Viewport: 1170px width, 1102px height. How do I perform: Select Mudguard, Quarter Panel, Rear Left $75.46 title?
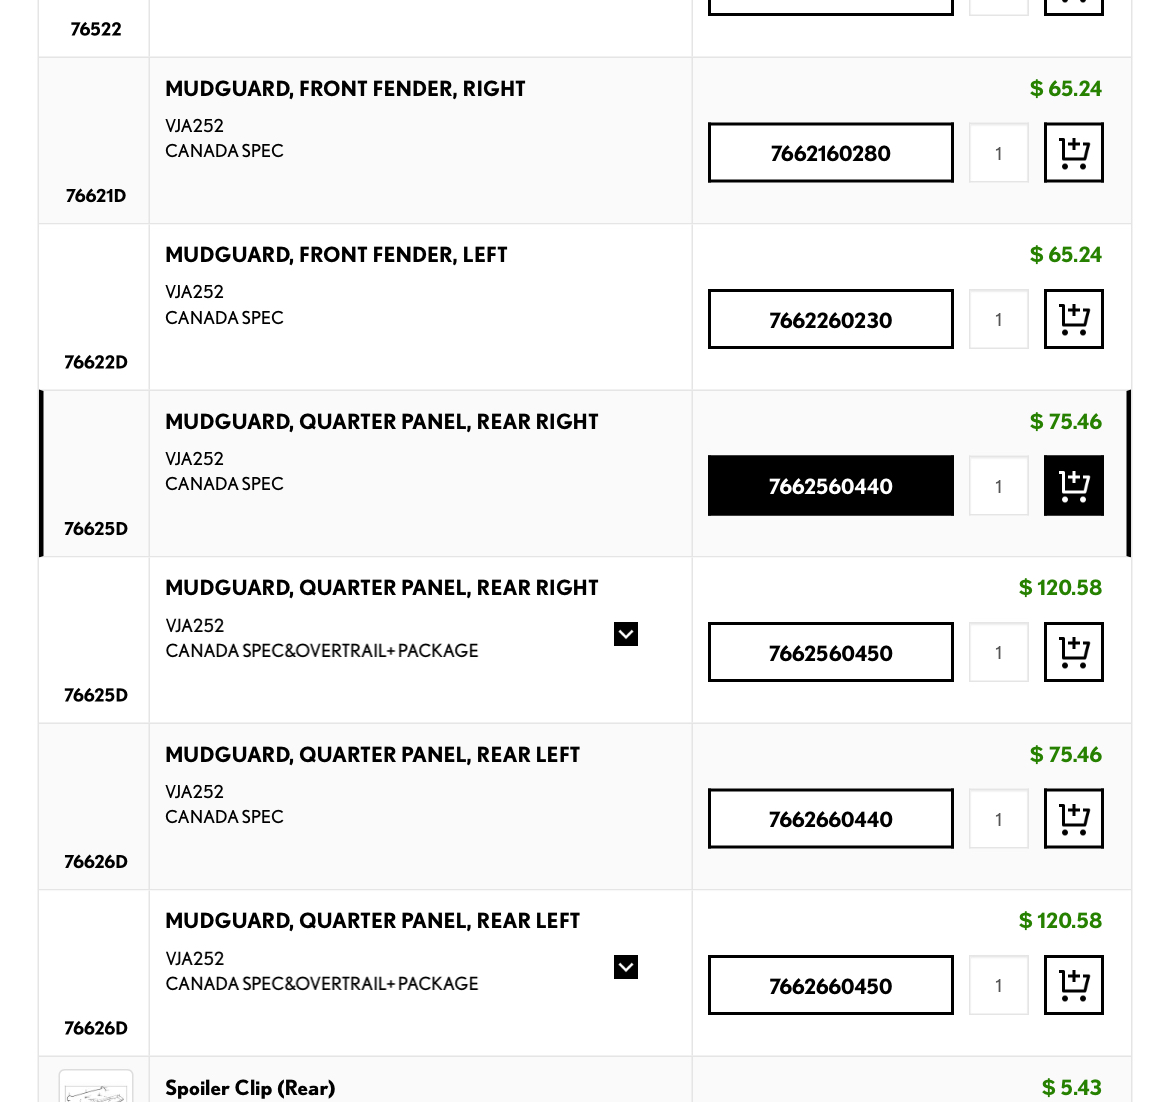(372, 755)
